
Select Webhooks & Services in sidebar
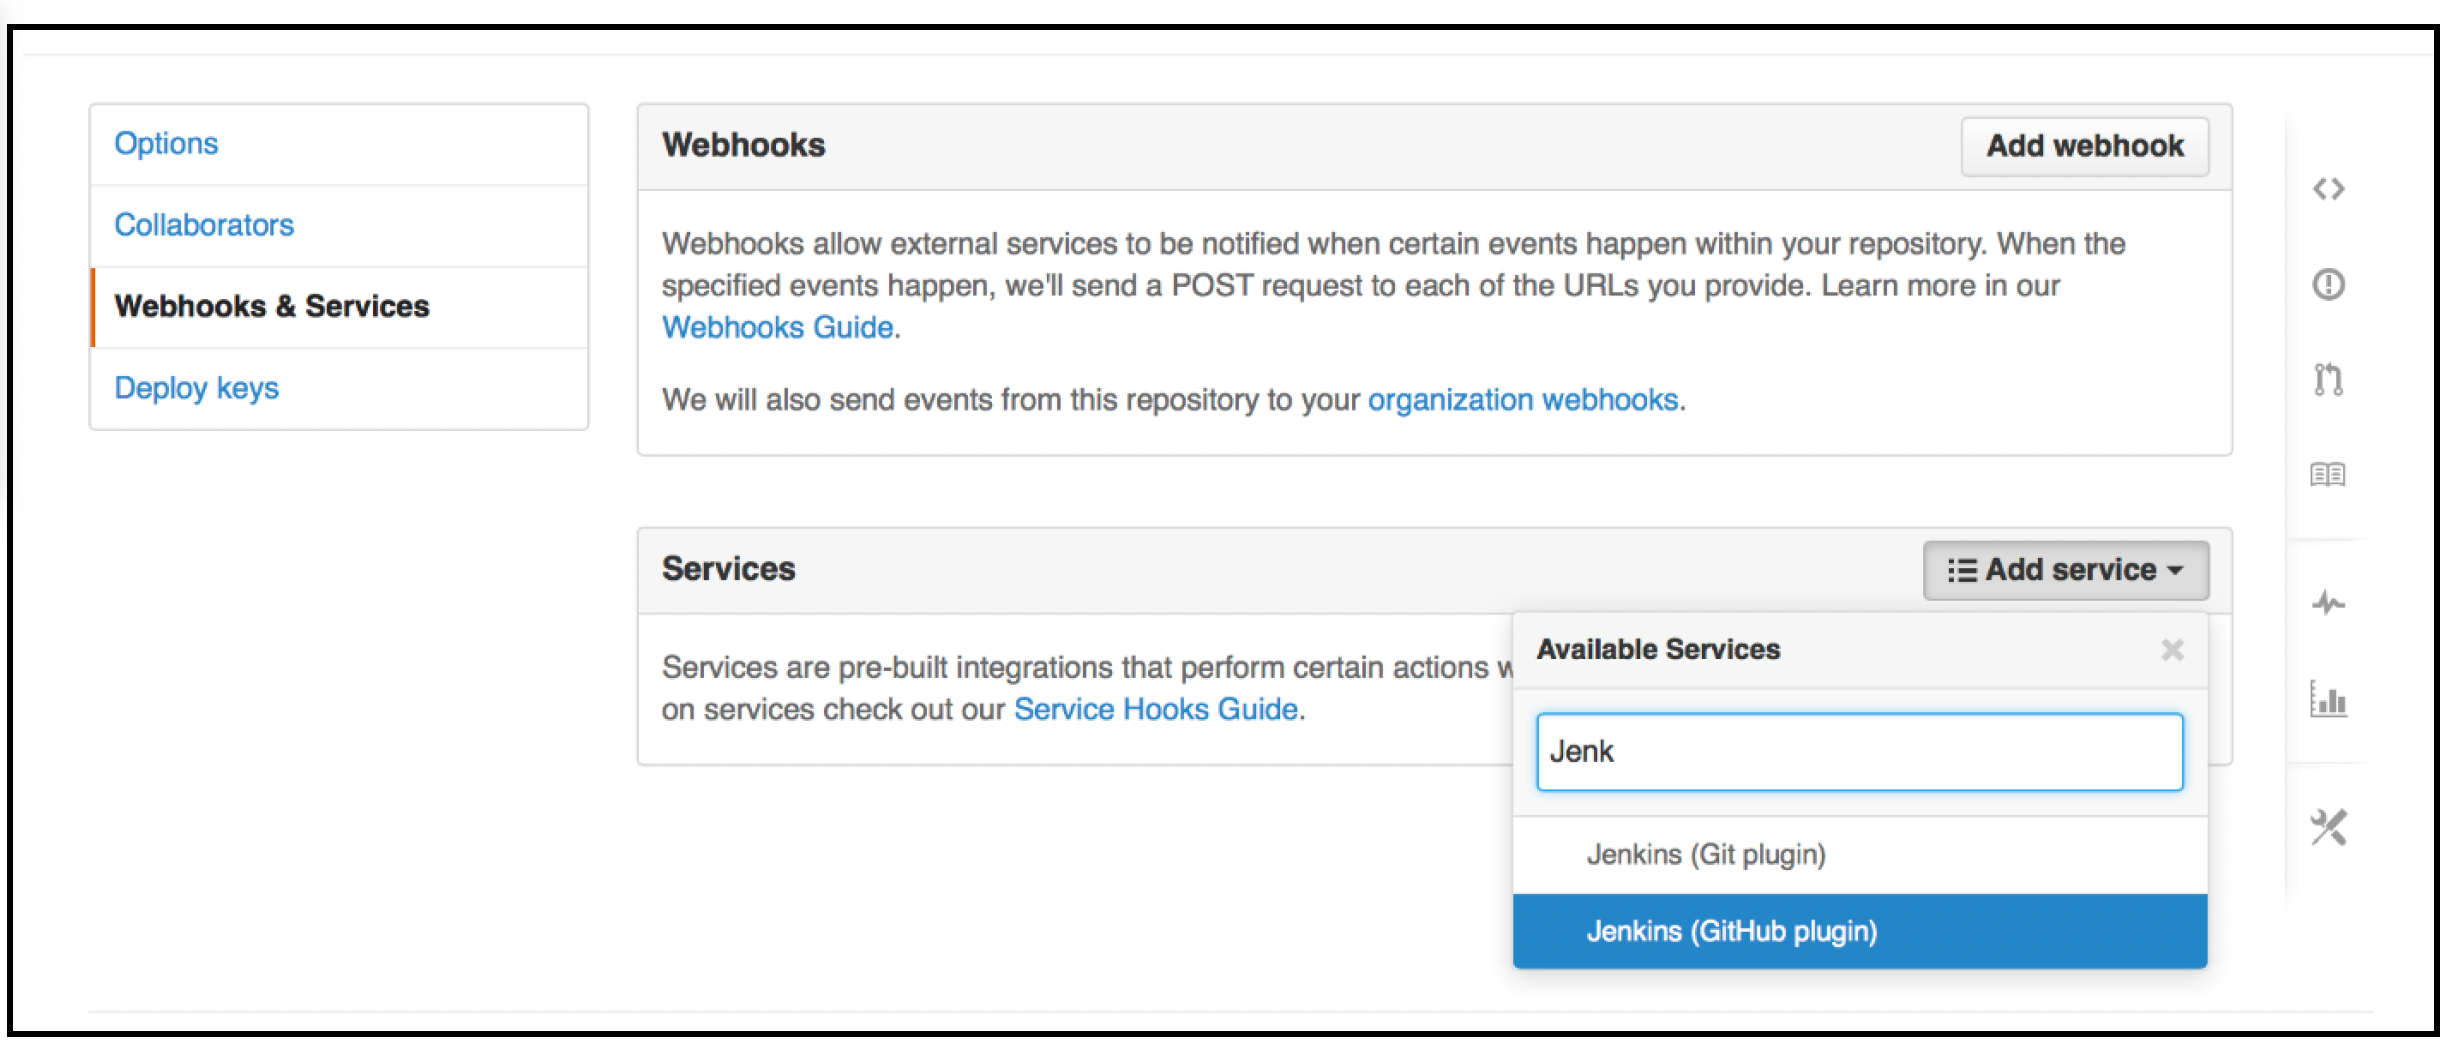coord(272,306)
